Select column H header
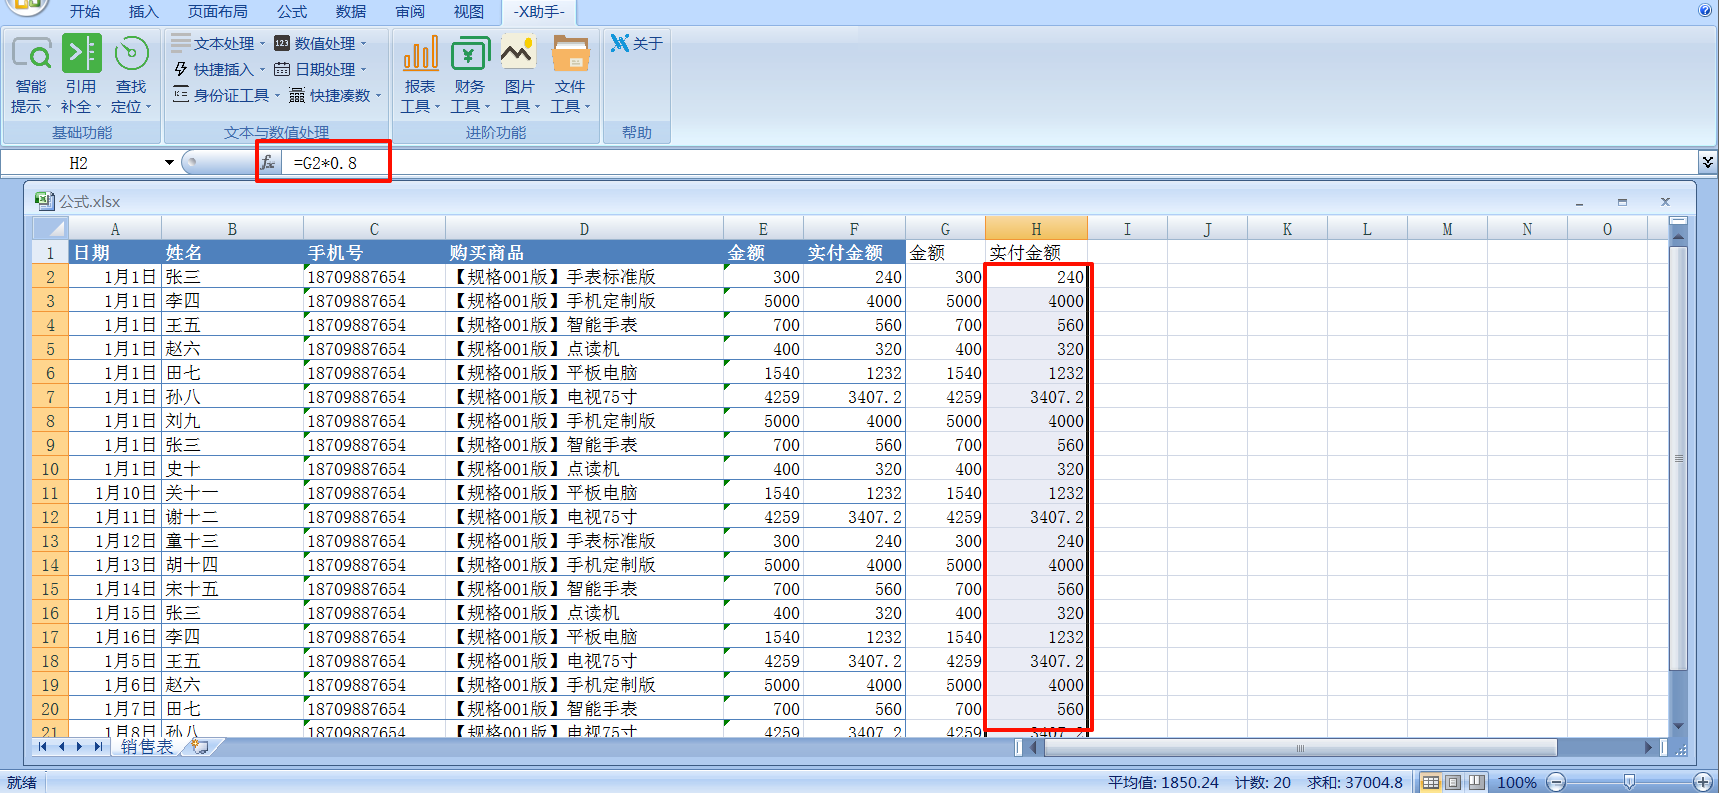This screenshot has height=793, width=1719. [1036, 228]
